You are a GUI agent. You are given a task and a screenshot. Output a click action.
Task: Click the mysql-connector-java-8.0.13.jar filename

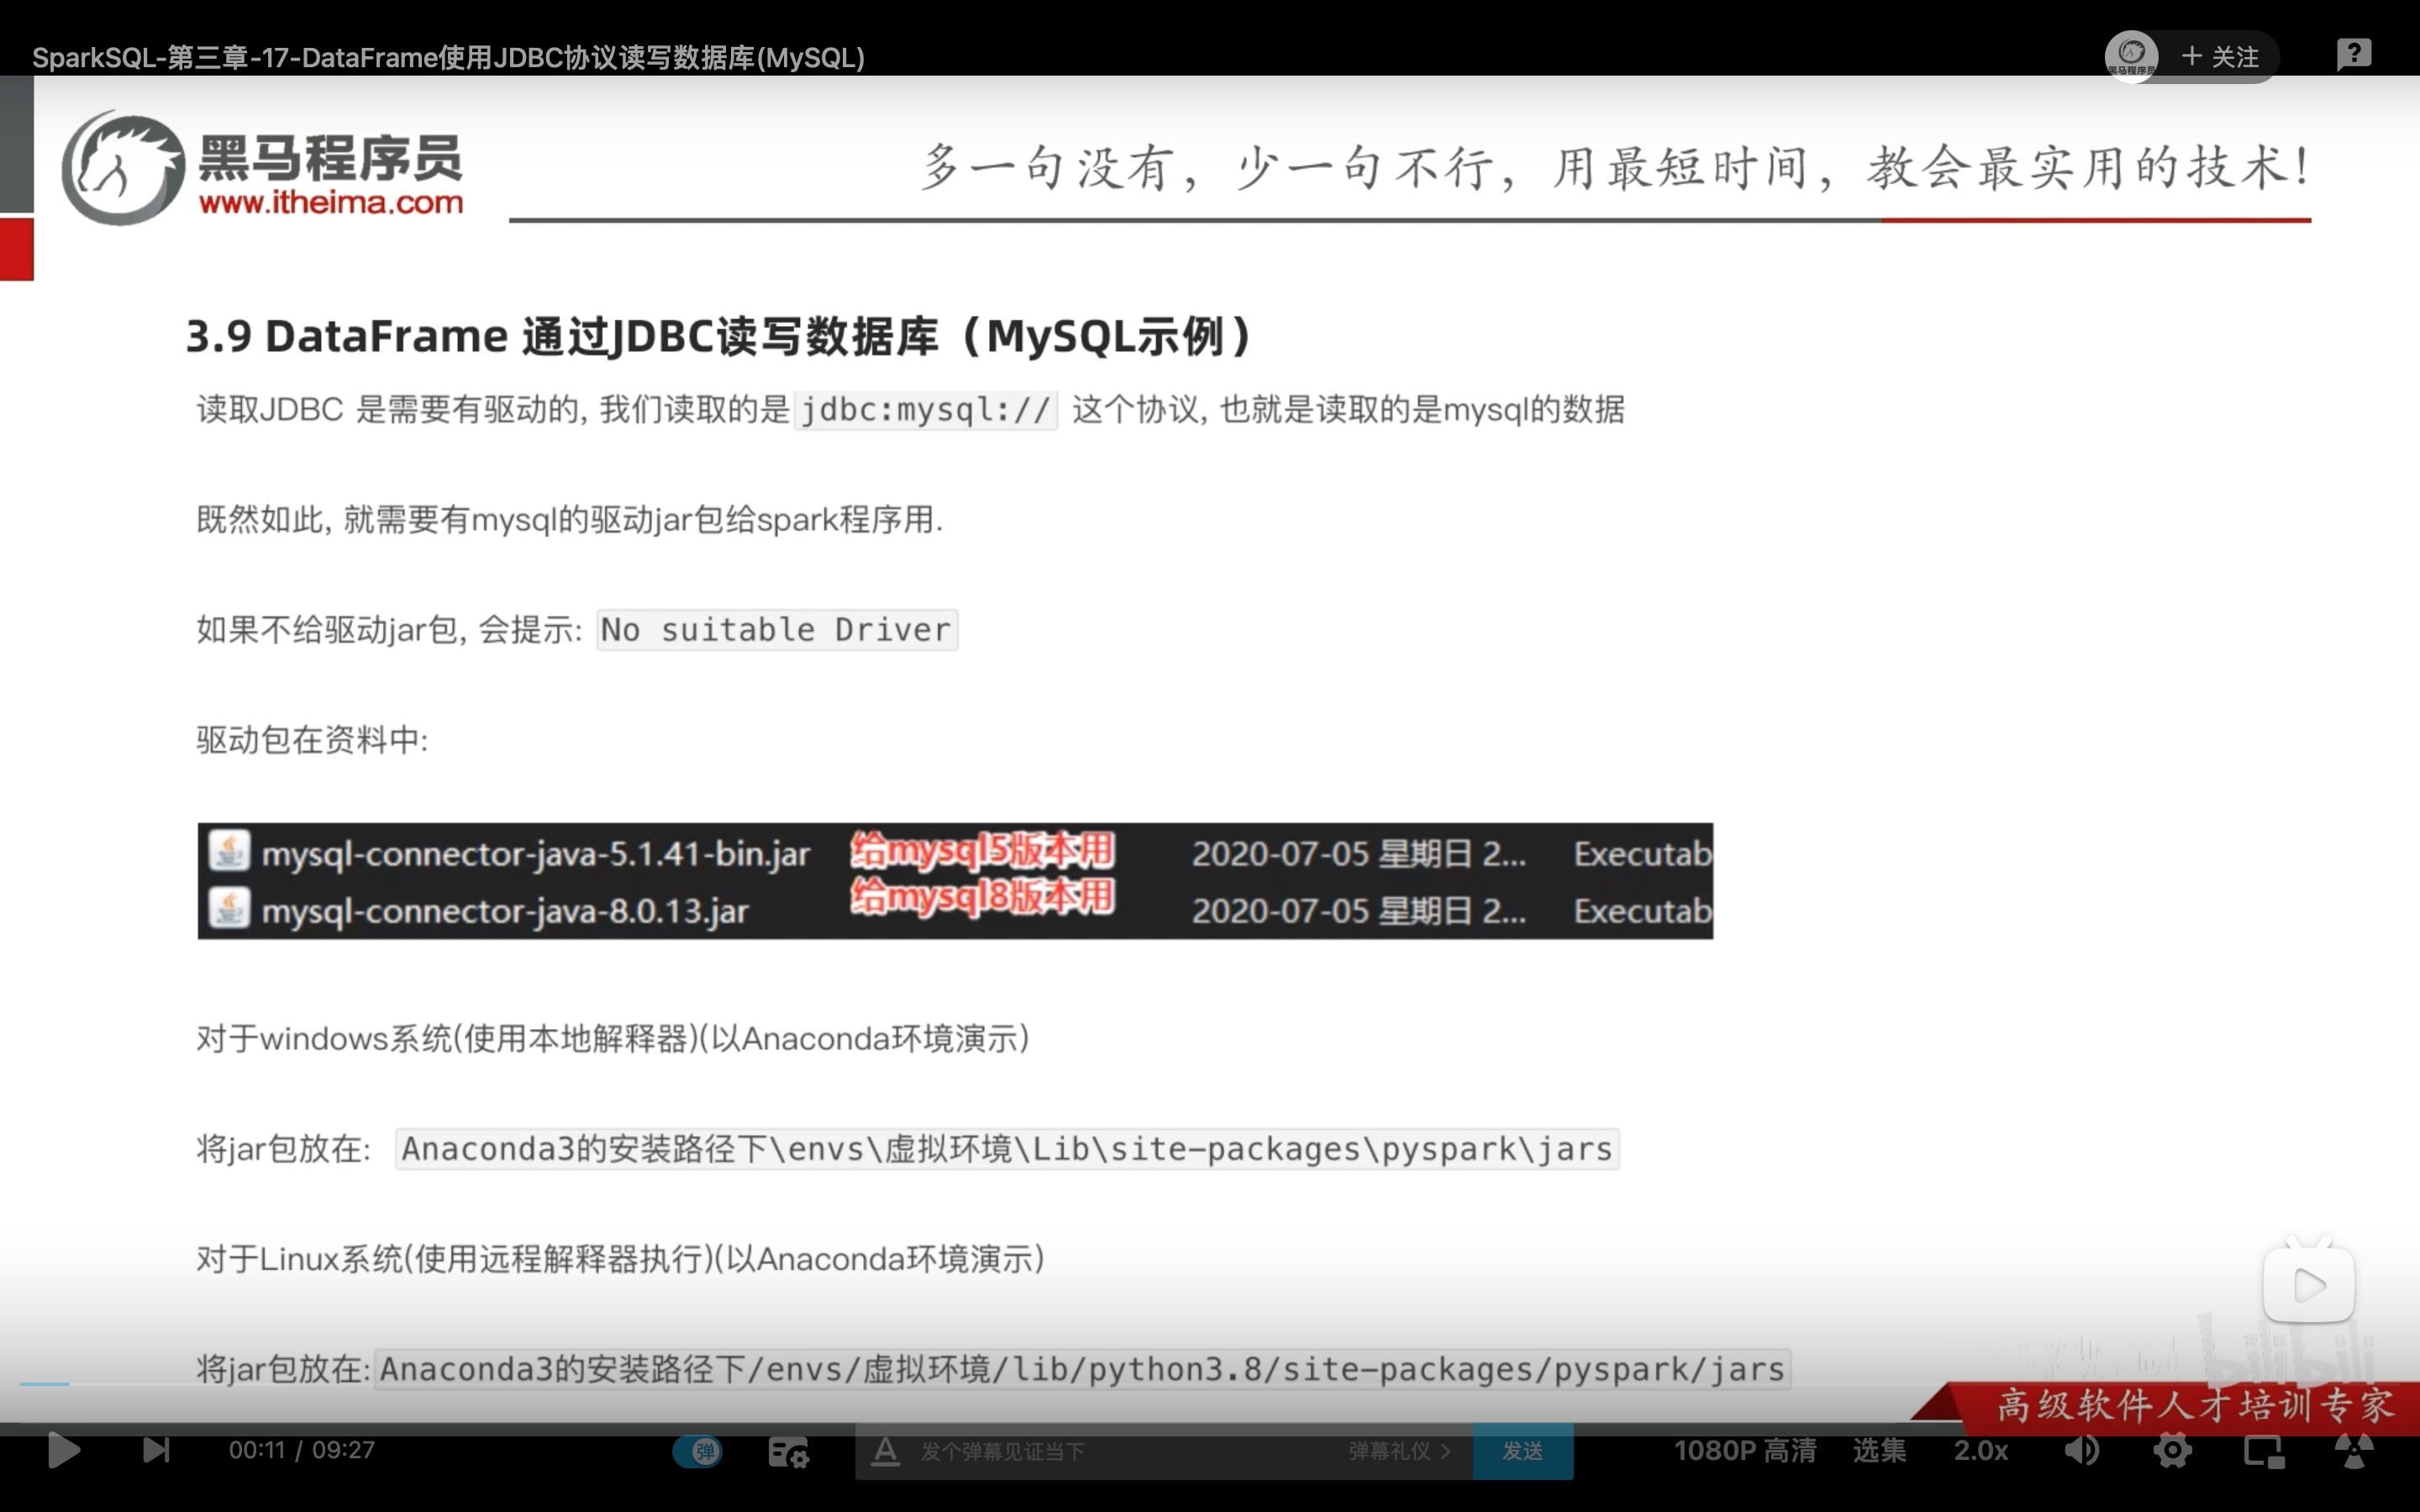pyautogui.click(x=505, y=911)
